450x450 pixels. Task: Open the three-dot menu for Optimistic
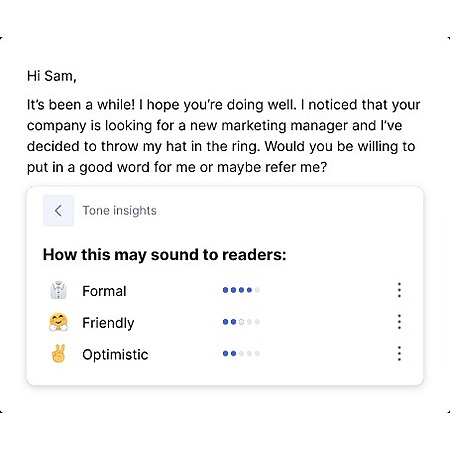pyautogui.click(x=399, y=353)
